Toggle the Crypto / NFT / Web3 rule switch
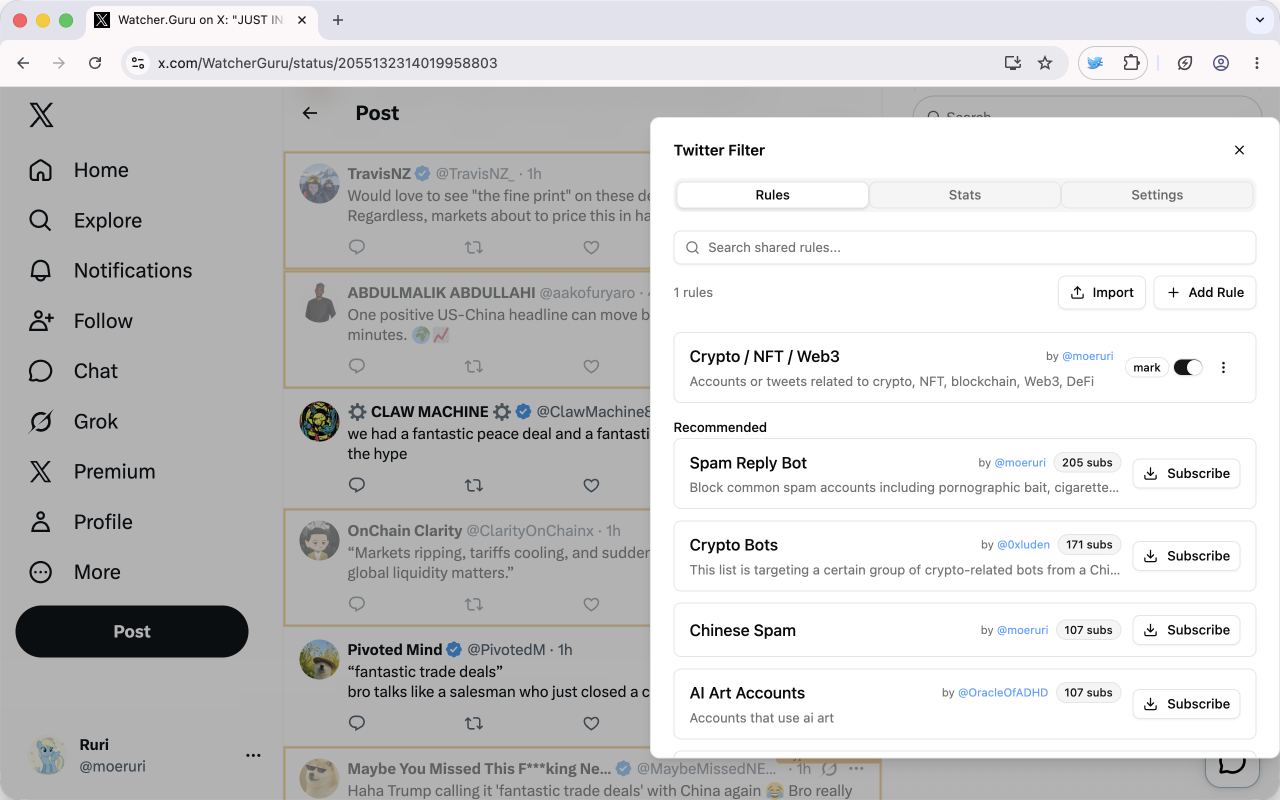 coord(1188,367)
